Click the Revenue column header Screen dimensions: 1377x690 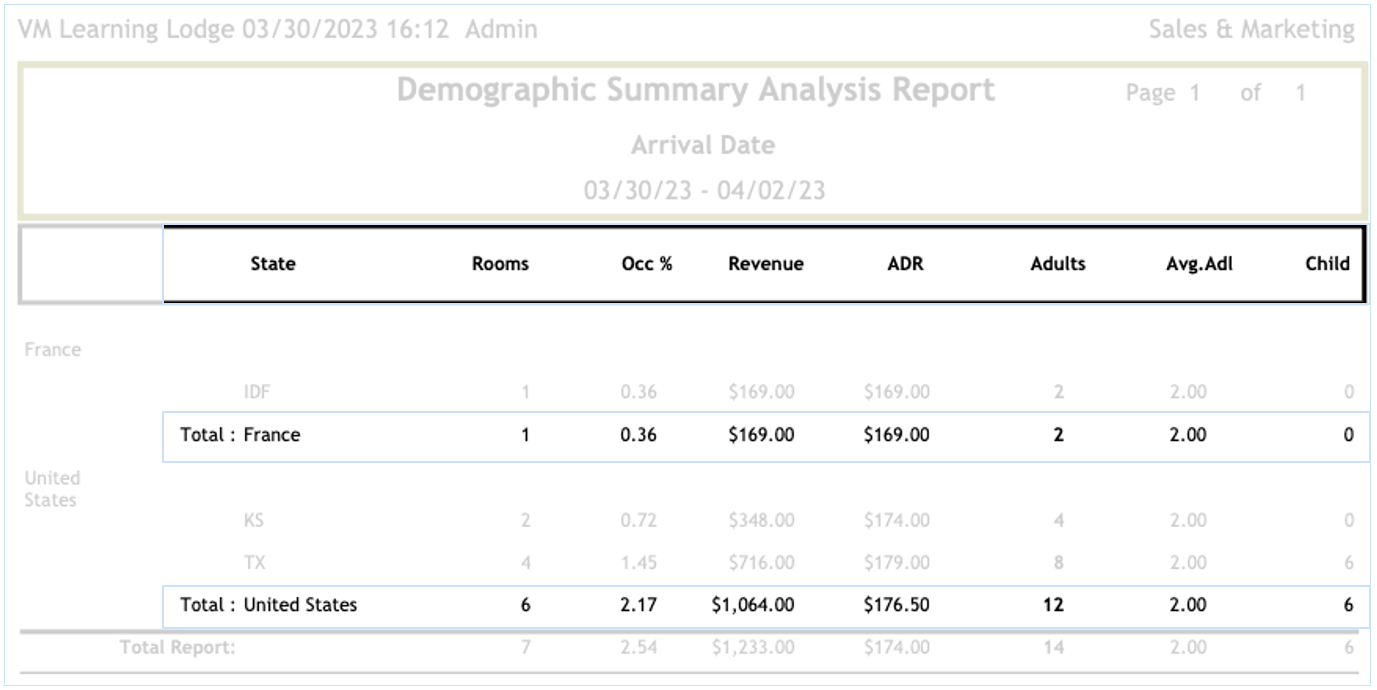click(x=765, y=264)
